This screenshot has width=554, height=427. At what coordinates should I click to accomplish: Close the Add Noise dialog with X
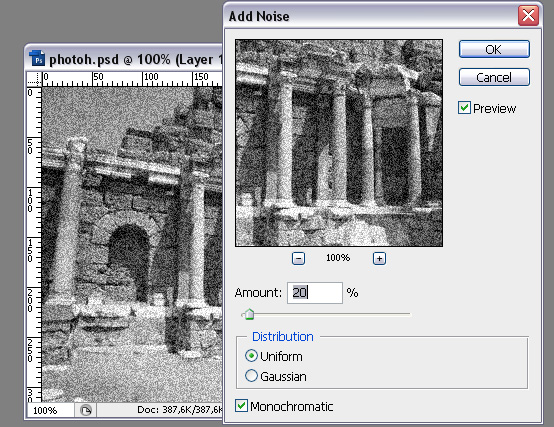[528, 16]
